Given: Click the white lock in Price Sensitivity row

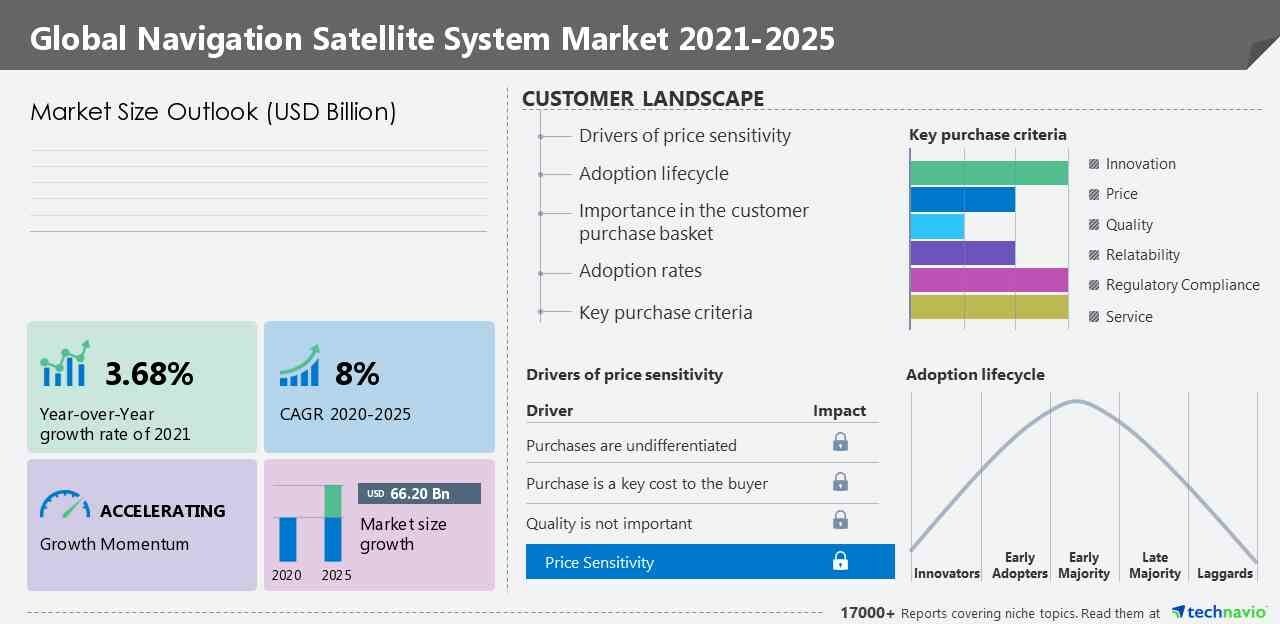Looking at the screenshot, I should [x=840, y=562].
